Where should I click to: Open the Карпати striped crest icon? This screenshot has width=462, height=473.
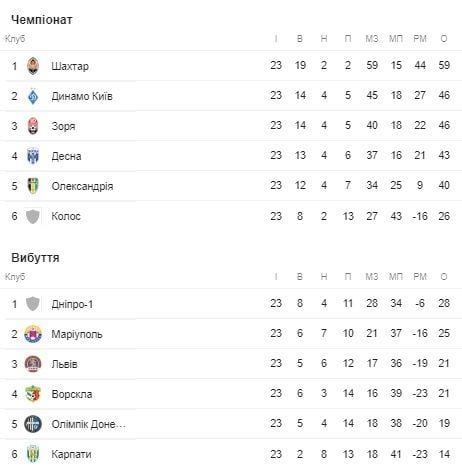pos(33,454)
